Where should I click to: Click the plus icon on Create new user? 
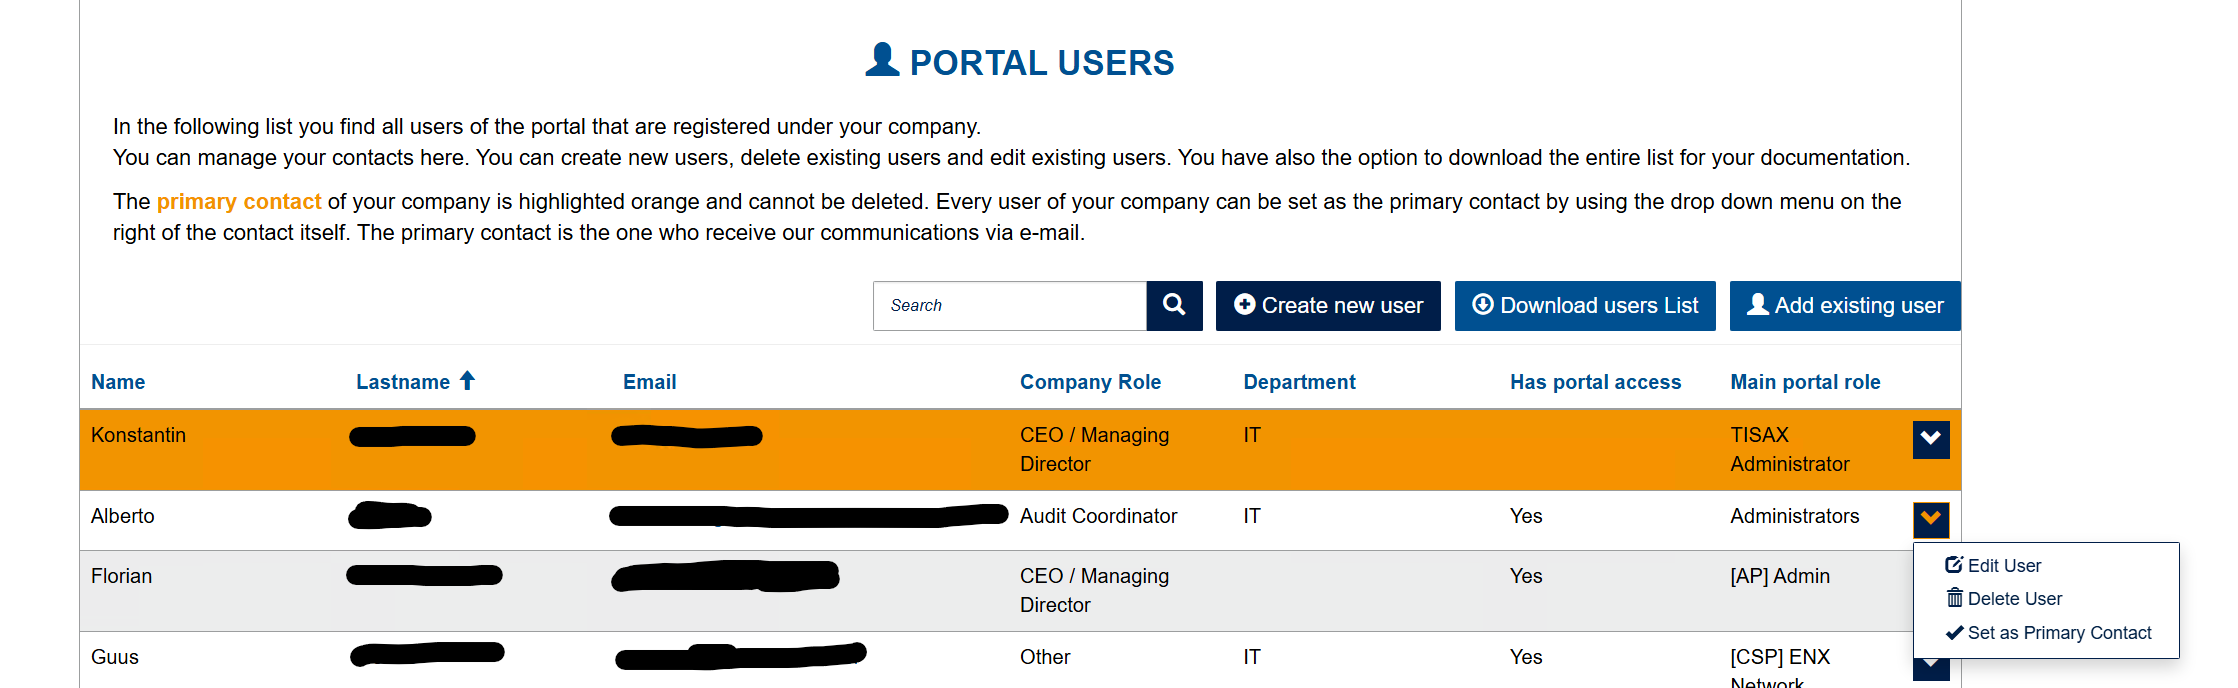coord(1243,305)
